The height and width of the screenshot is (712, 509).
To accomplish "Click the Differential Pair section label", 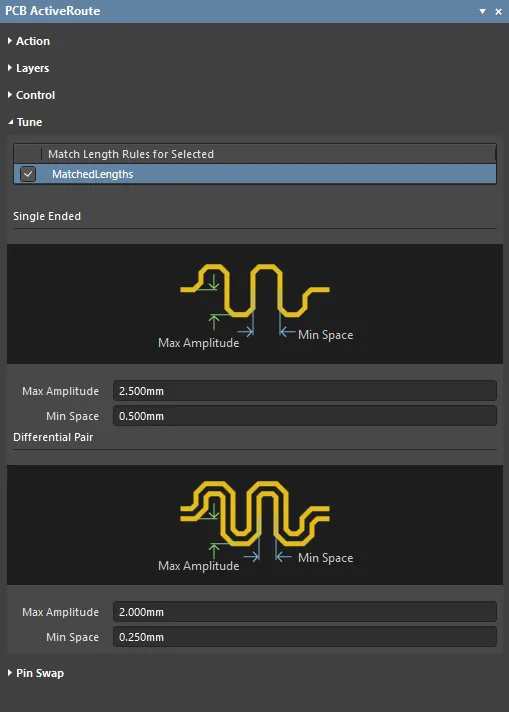I will (x=53, y=437).
